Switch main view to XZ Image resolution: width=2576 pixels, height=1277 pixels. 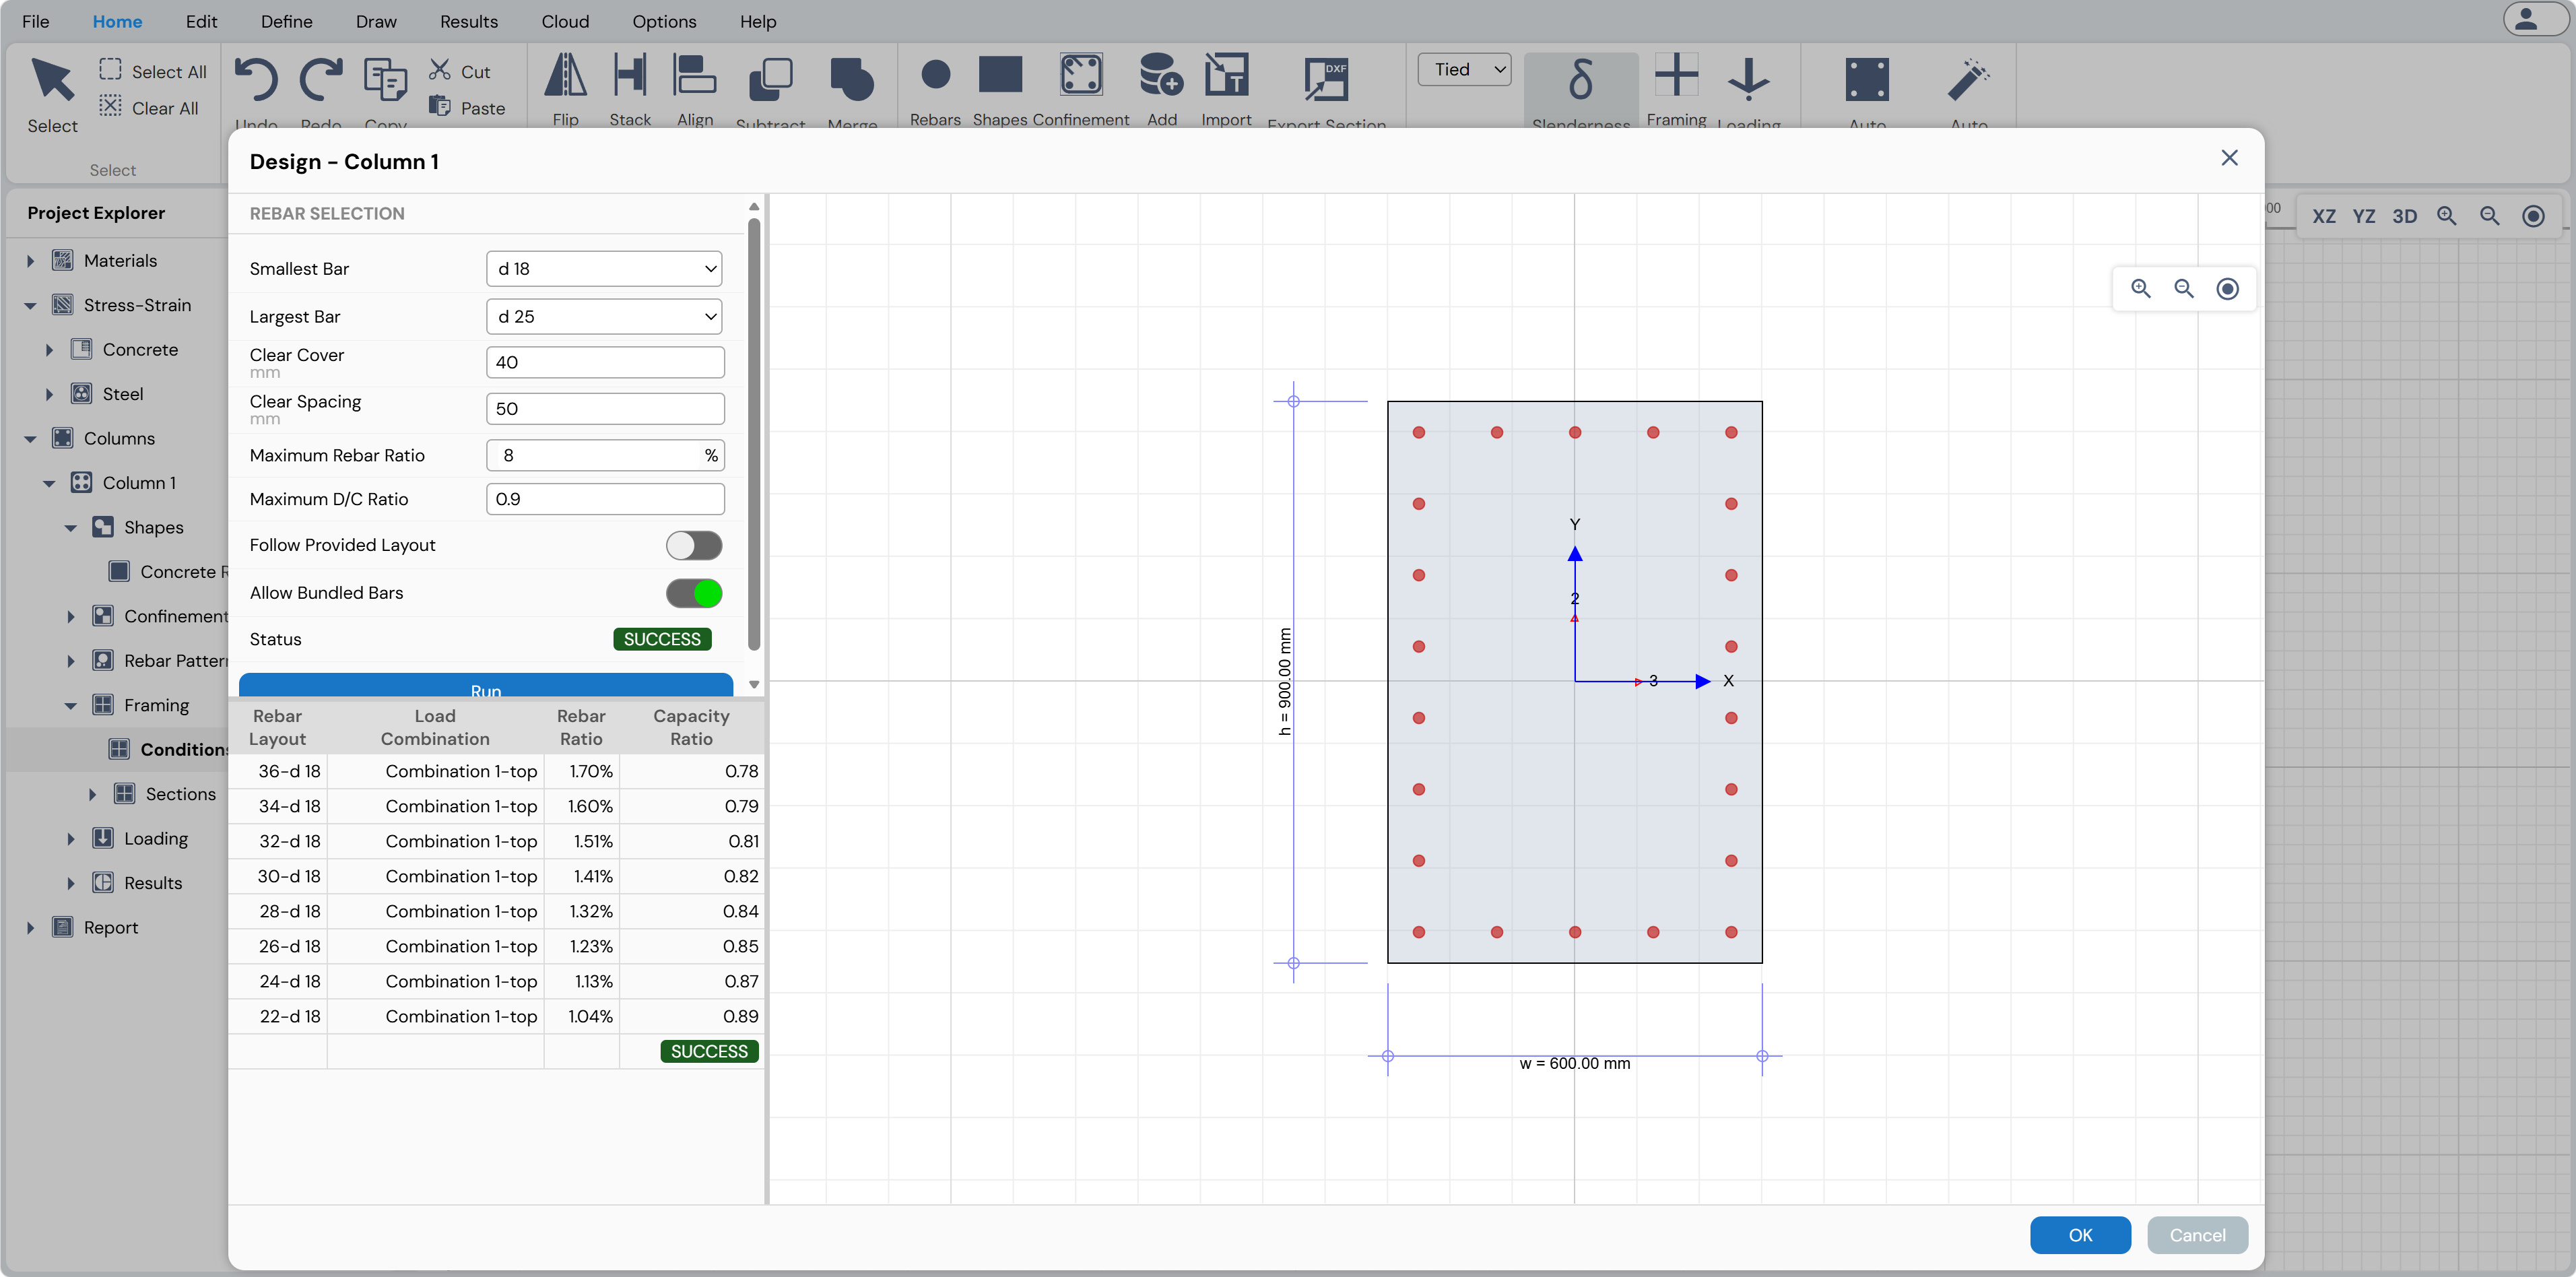(x=2324, y=216)
